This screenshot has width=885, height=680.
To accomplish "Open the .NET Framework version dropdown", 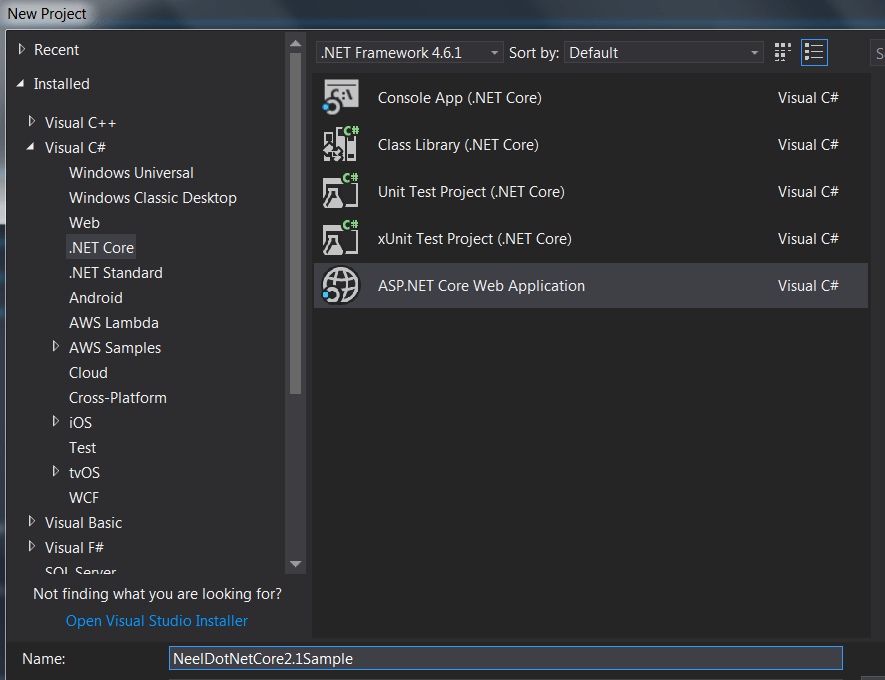I will 410,53.
